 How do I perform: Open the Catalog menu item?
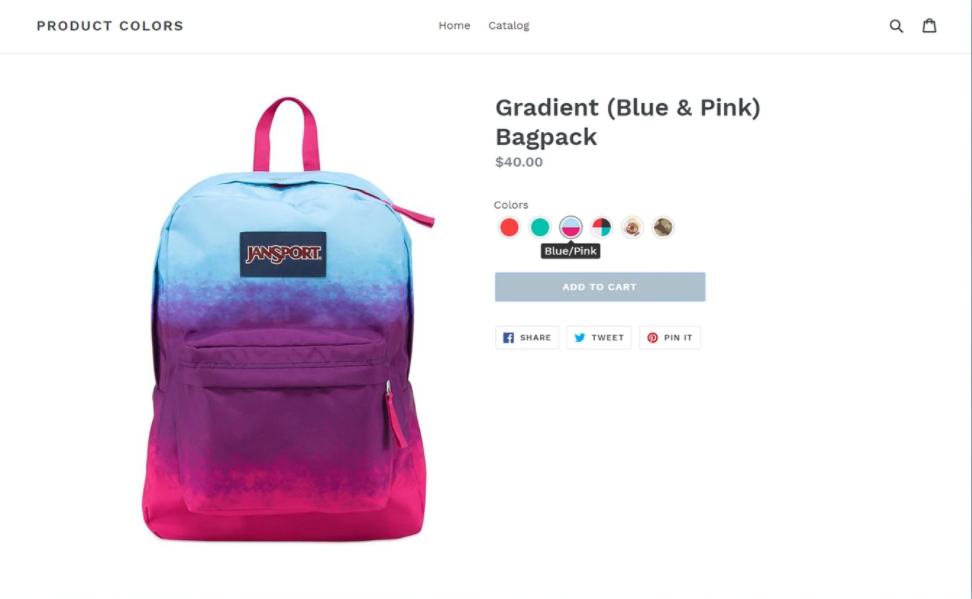tap(508, 25)
